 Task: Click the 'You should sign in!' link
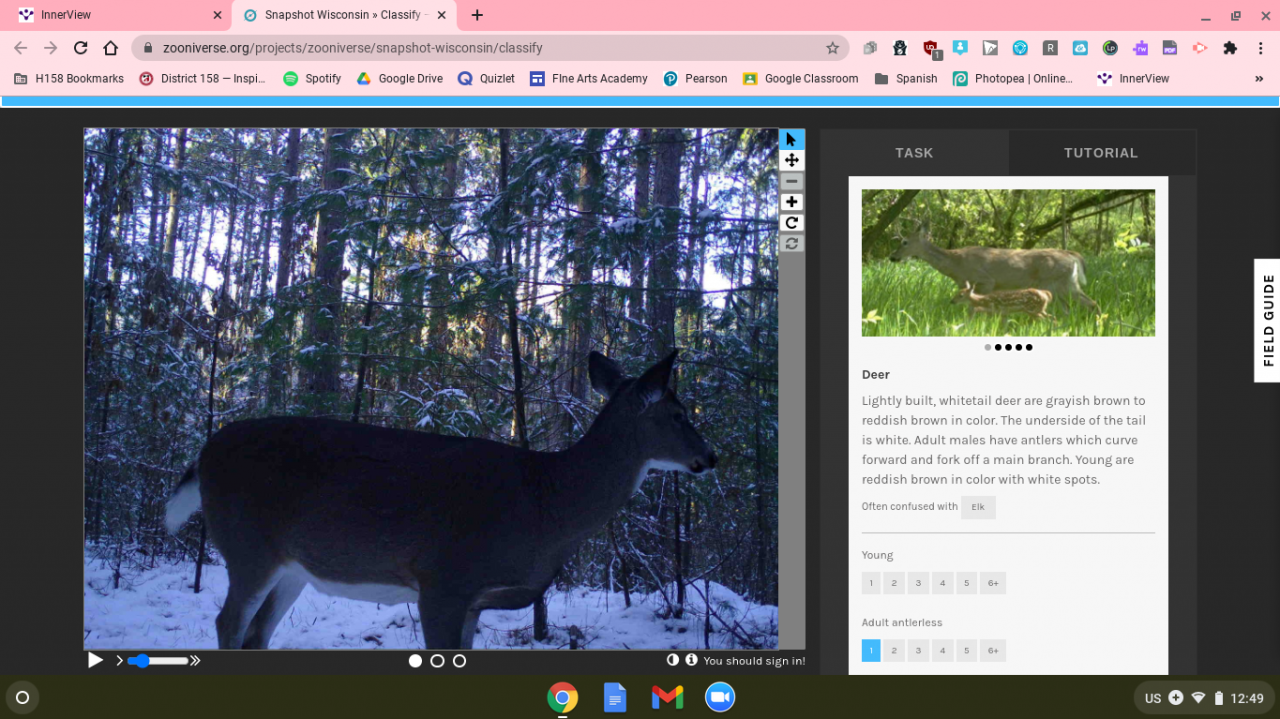(754, 661)
